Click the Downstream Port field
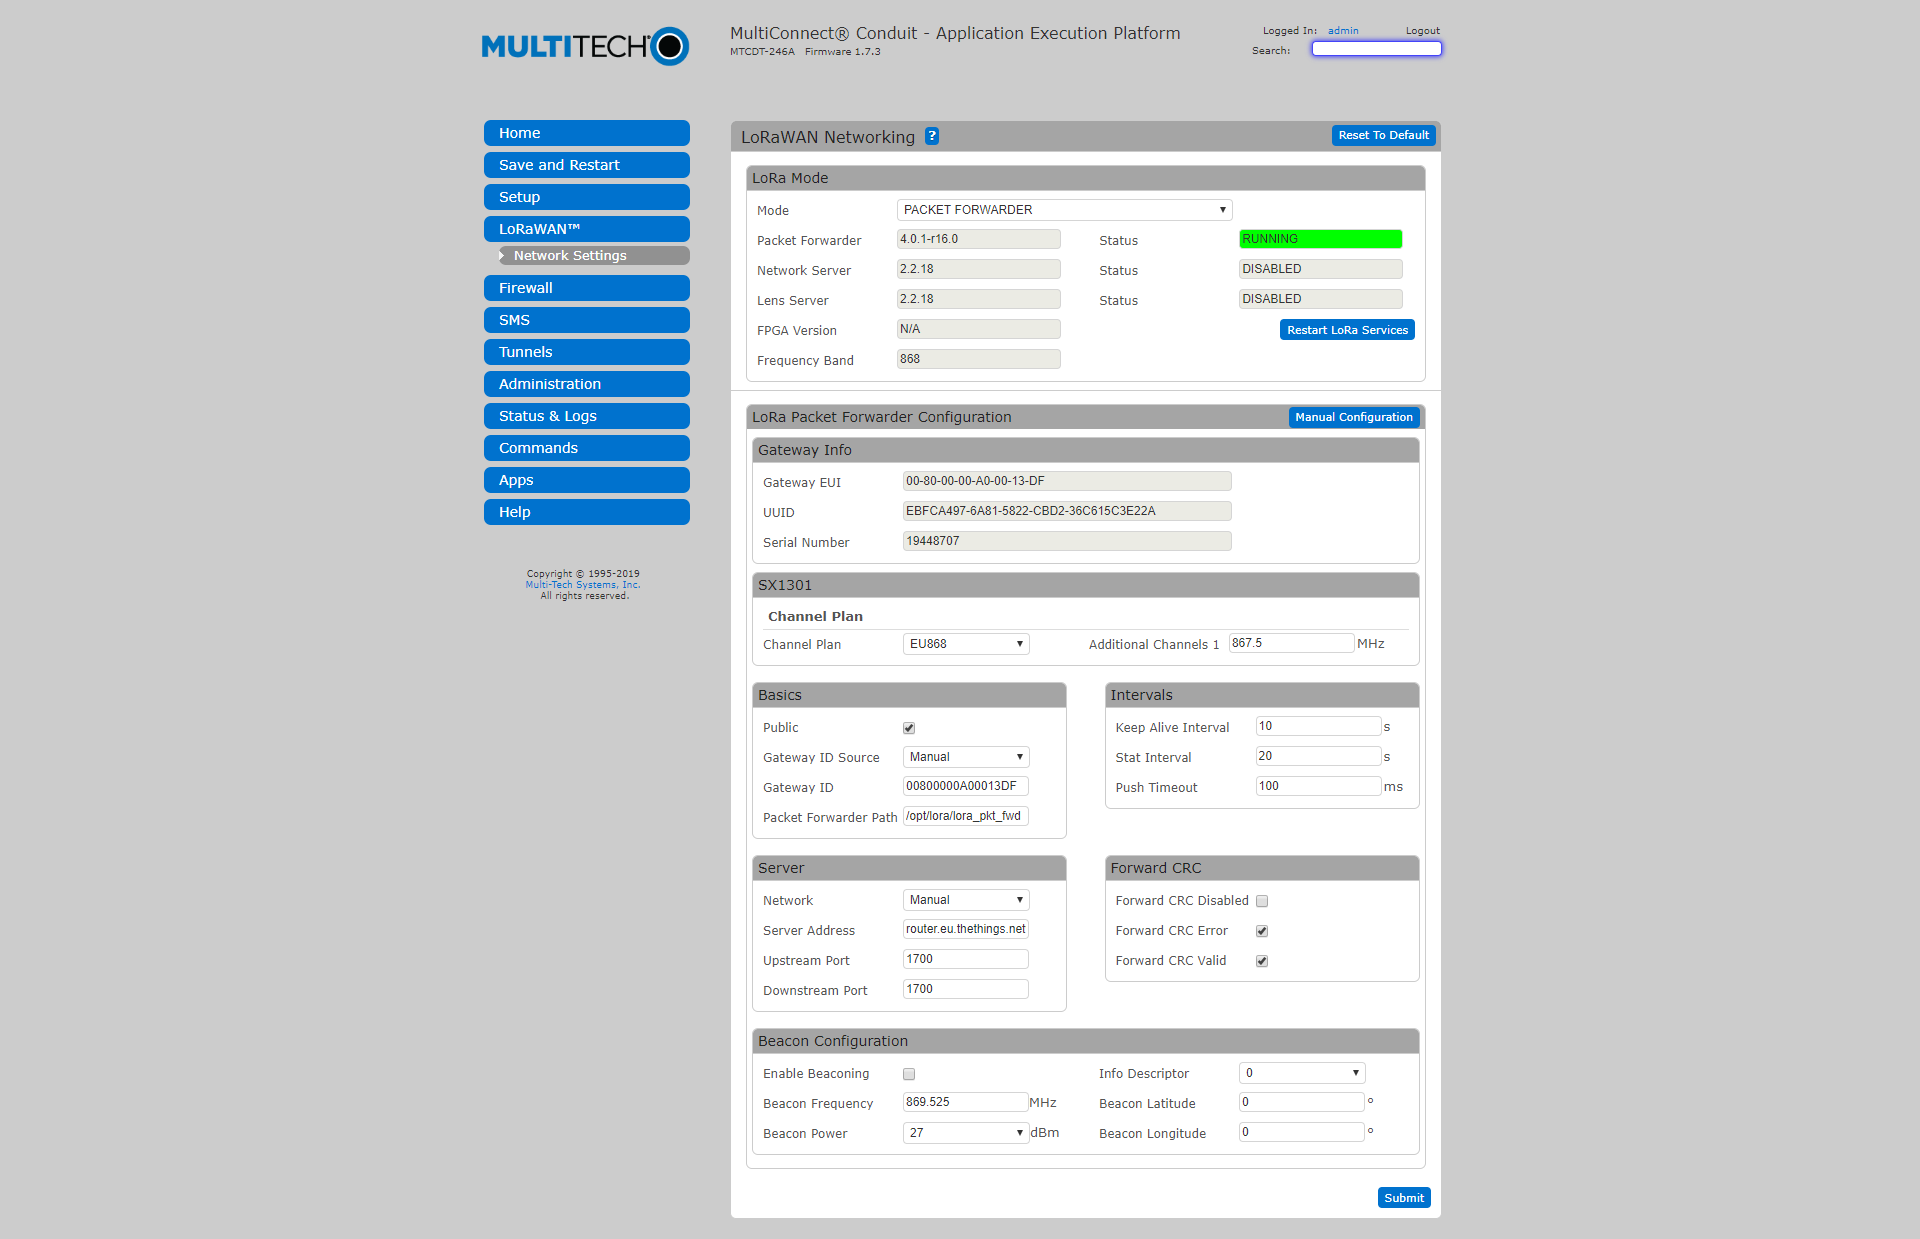Screen dimensions: 1920x1239 pyautogui.click(x=966, y=989)
